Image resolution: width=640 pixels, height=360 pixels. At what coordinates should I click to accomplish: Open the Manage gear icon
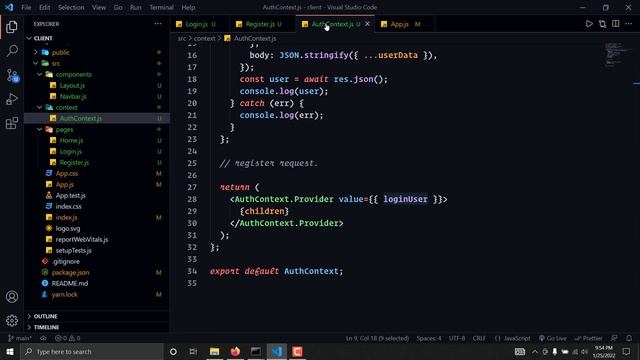12,321
